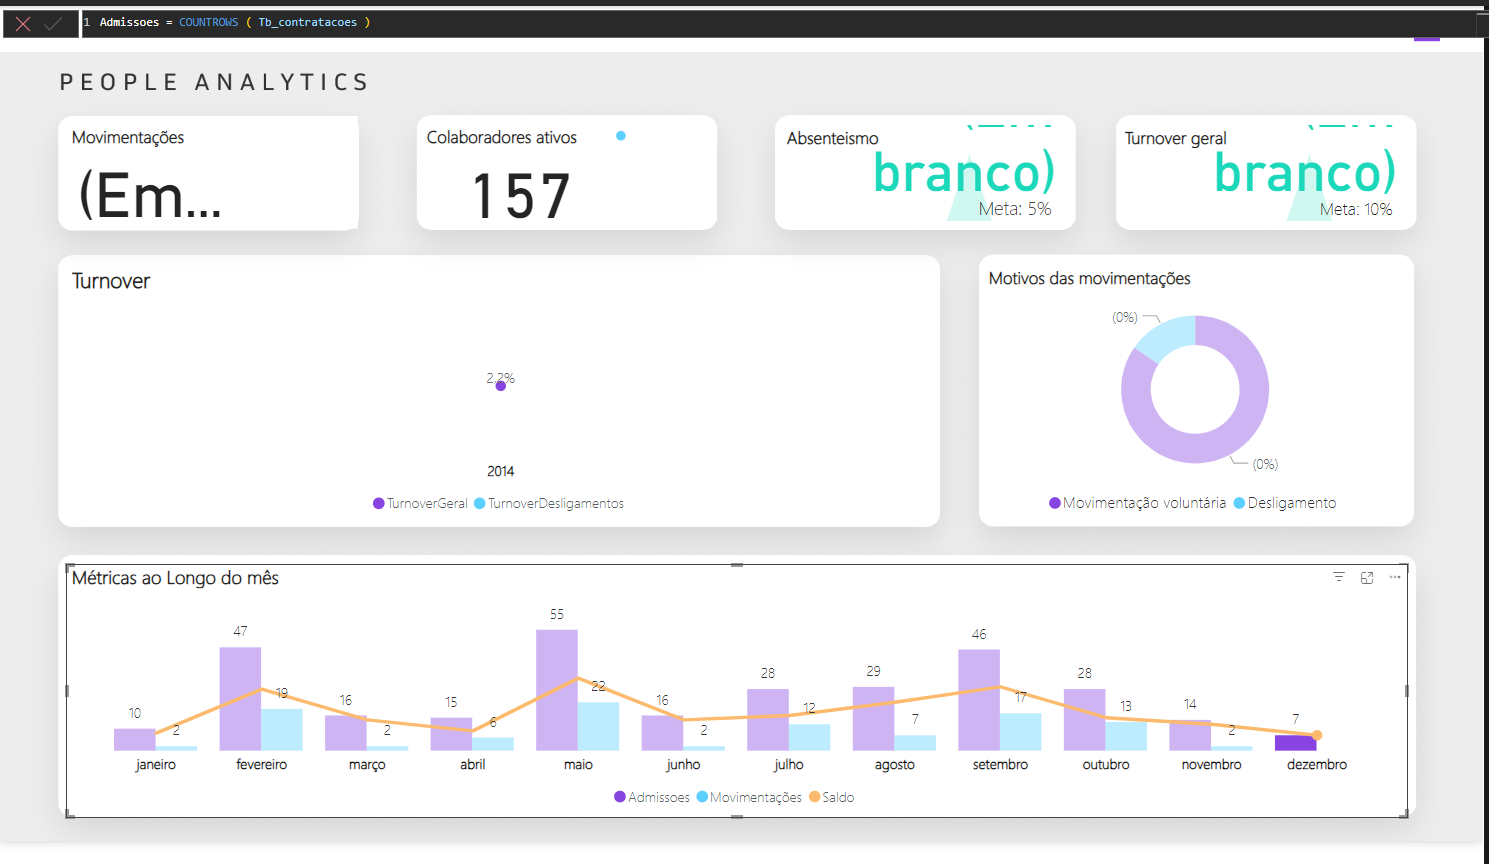Click the julho axis label
This screenshot has height=864, width=1489.
[x=789, y=764]
